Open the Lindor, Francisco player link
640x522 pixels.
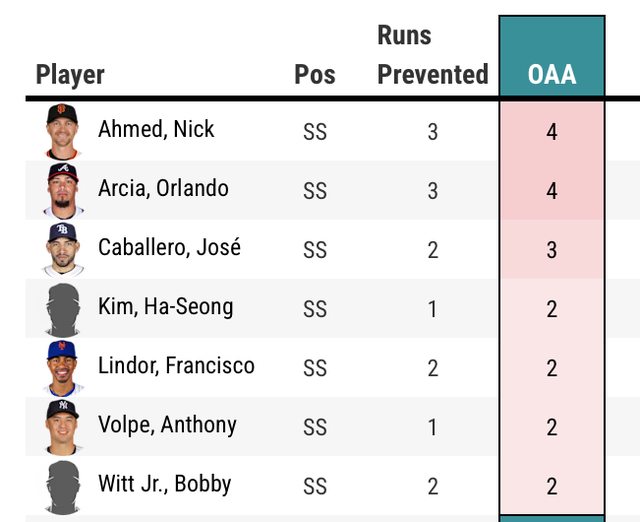pyautogui.click(x=176, y=365)
